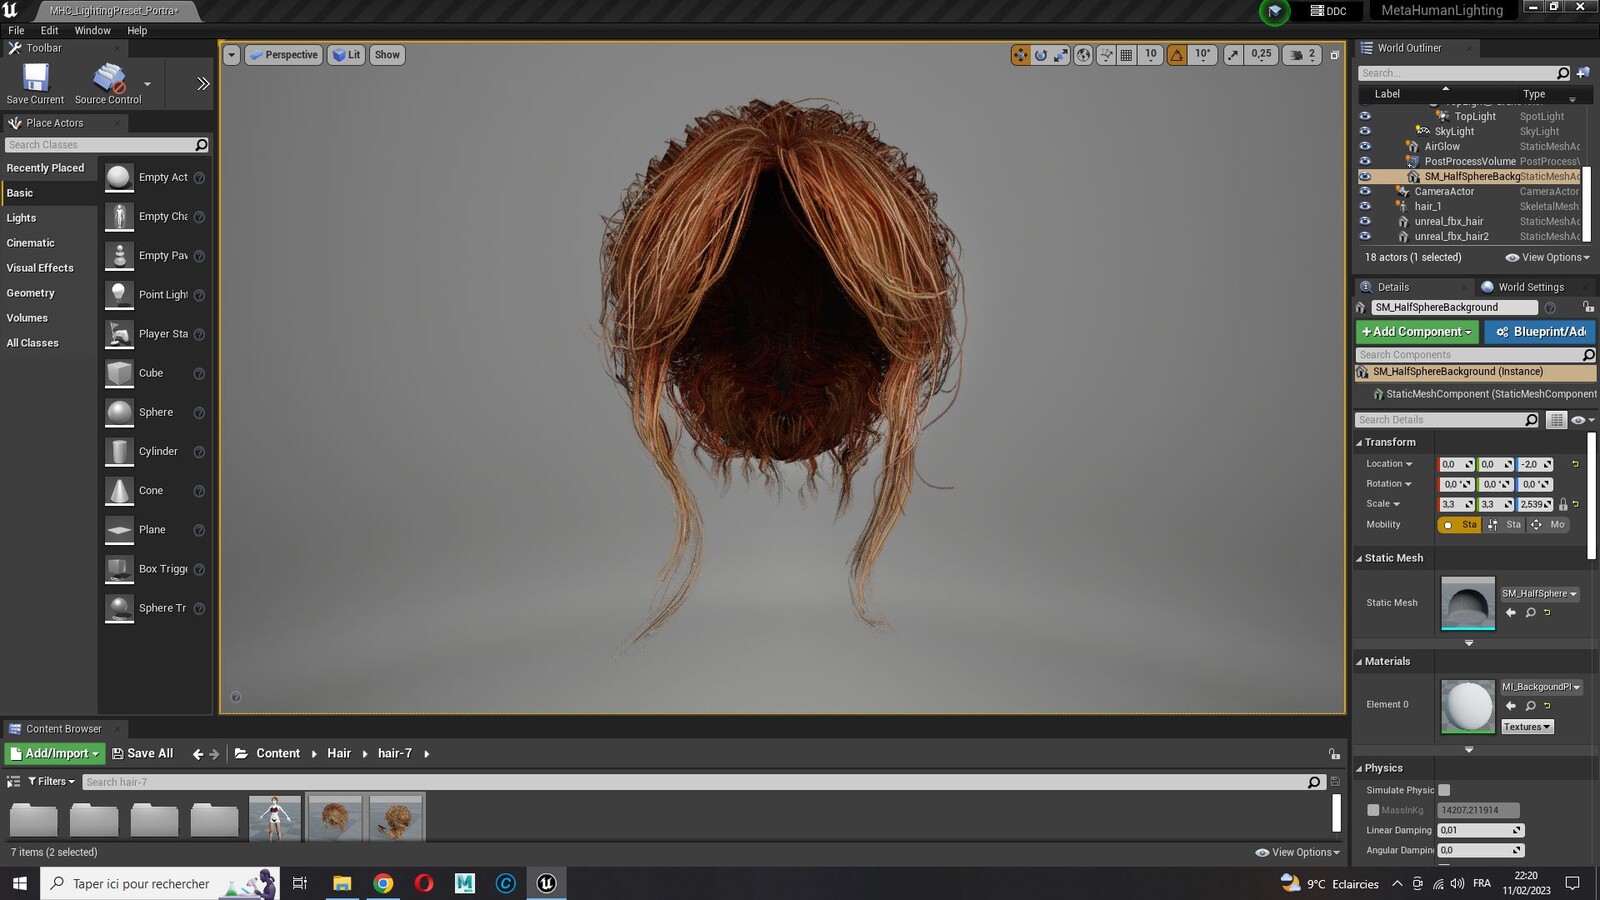The image size is (1600, 900).
Task: Open the Location type dropdown
Action: [x=1389, y=464]
